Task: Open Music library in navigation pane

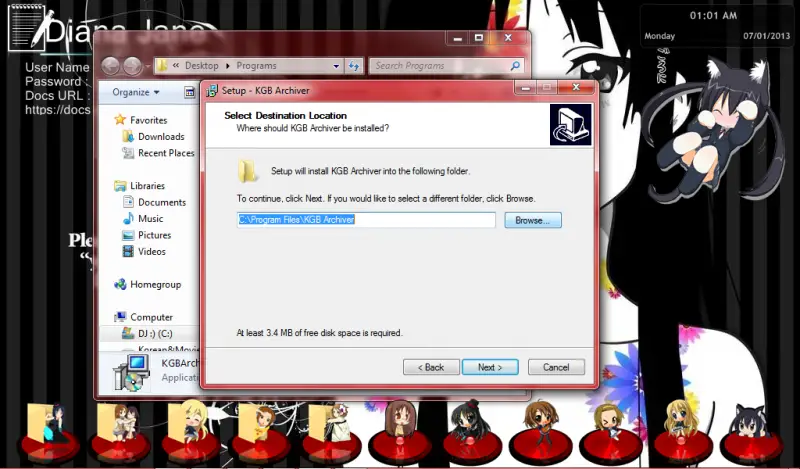Action: tap(151, 218)
